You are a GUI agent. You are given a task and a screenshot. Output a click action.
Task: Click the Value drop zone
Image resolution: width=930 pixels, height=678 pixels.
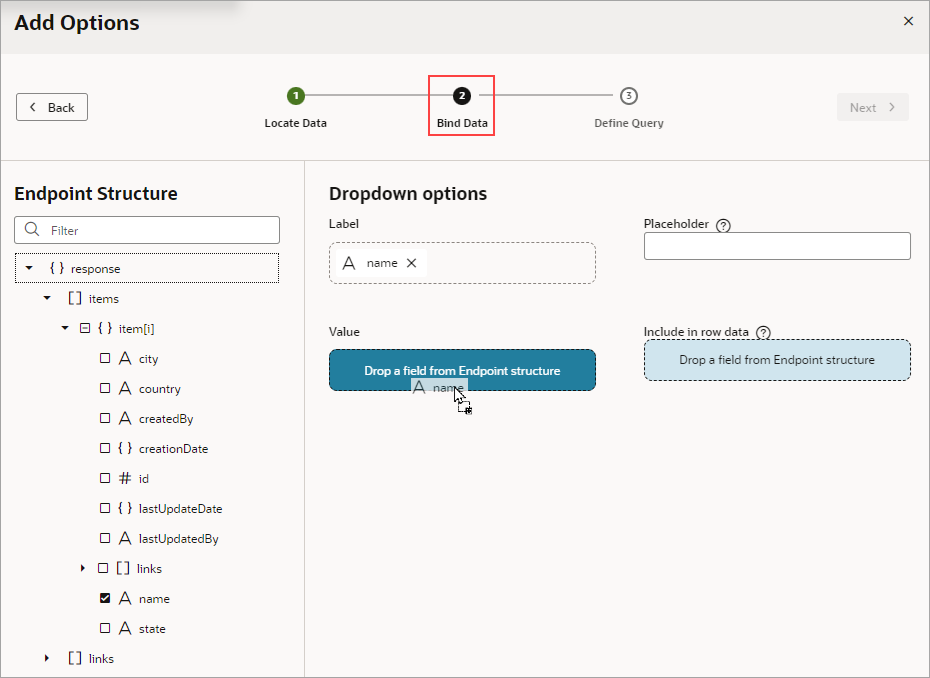pos(463,370)
